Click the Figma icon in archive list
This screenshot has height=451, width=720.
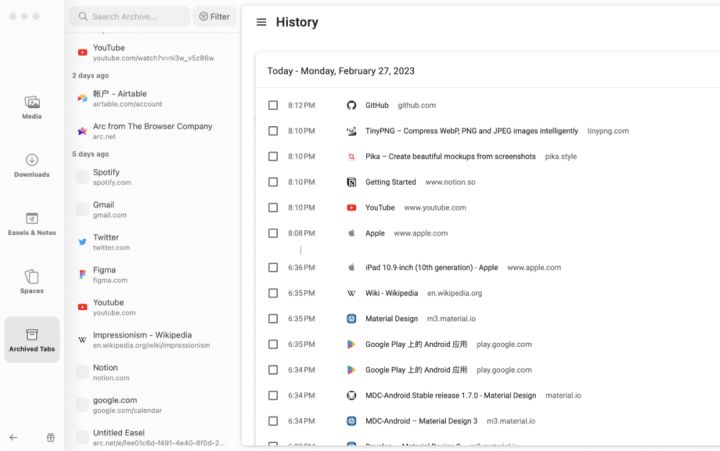click(82, 275)
